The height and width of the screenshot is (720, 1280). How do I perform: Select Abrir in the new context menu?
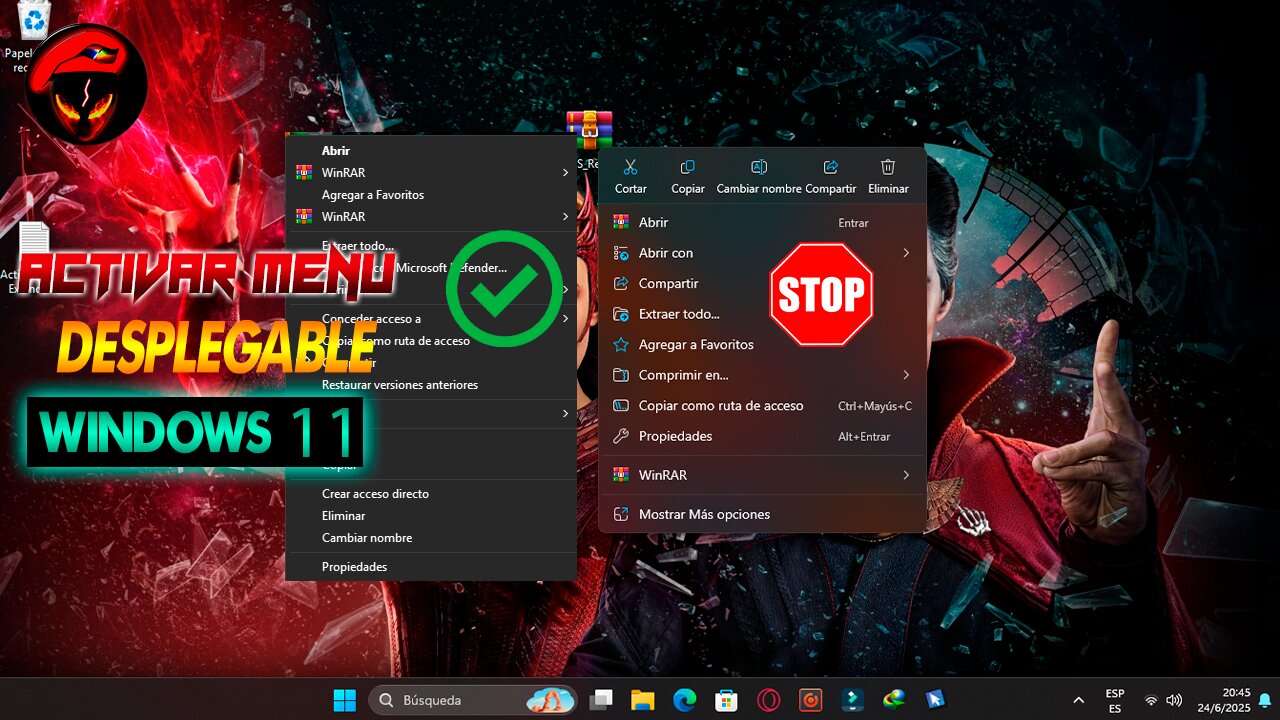(762, 222)
